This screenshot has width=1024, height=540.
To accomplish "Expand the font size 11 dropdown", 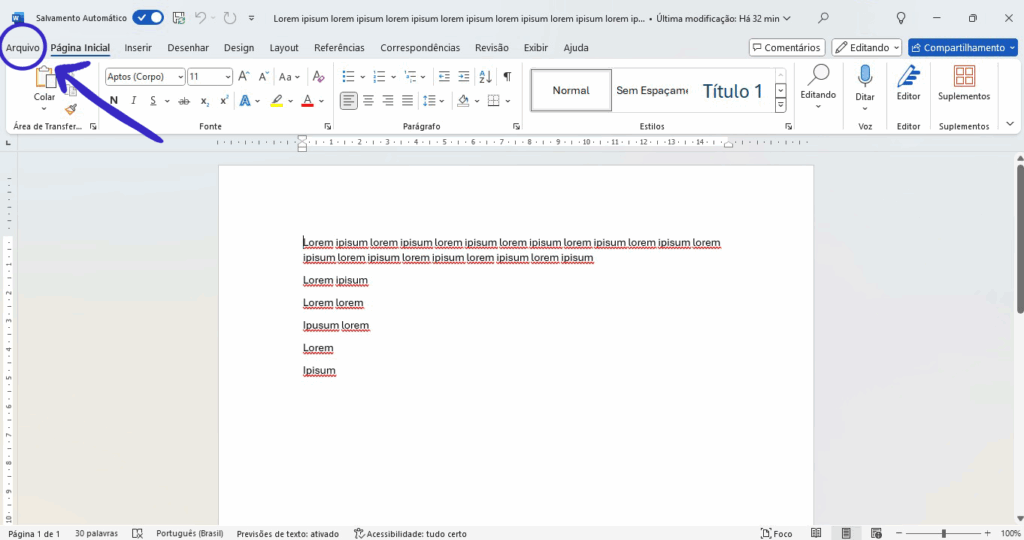I will [227, 77].
